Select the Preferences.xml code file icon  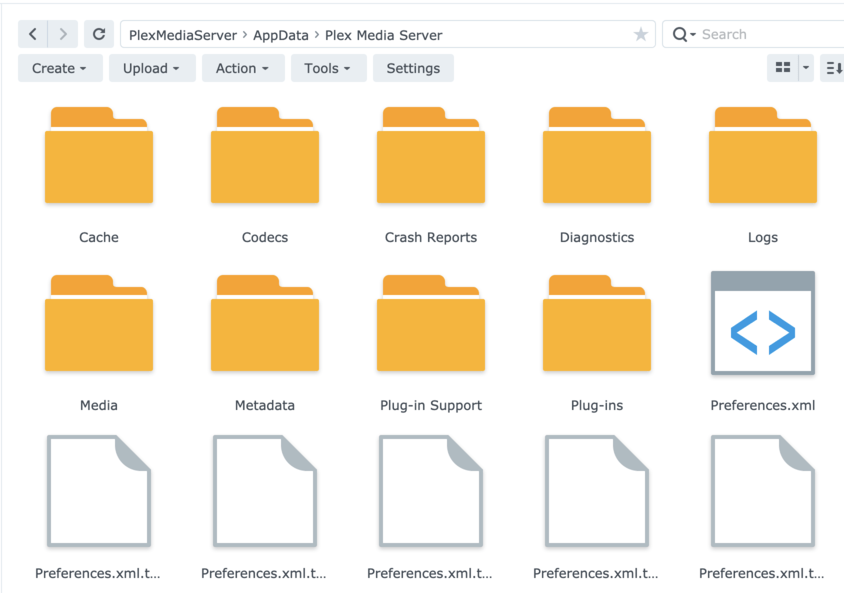pyautogui.click(x=763, y=323)
